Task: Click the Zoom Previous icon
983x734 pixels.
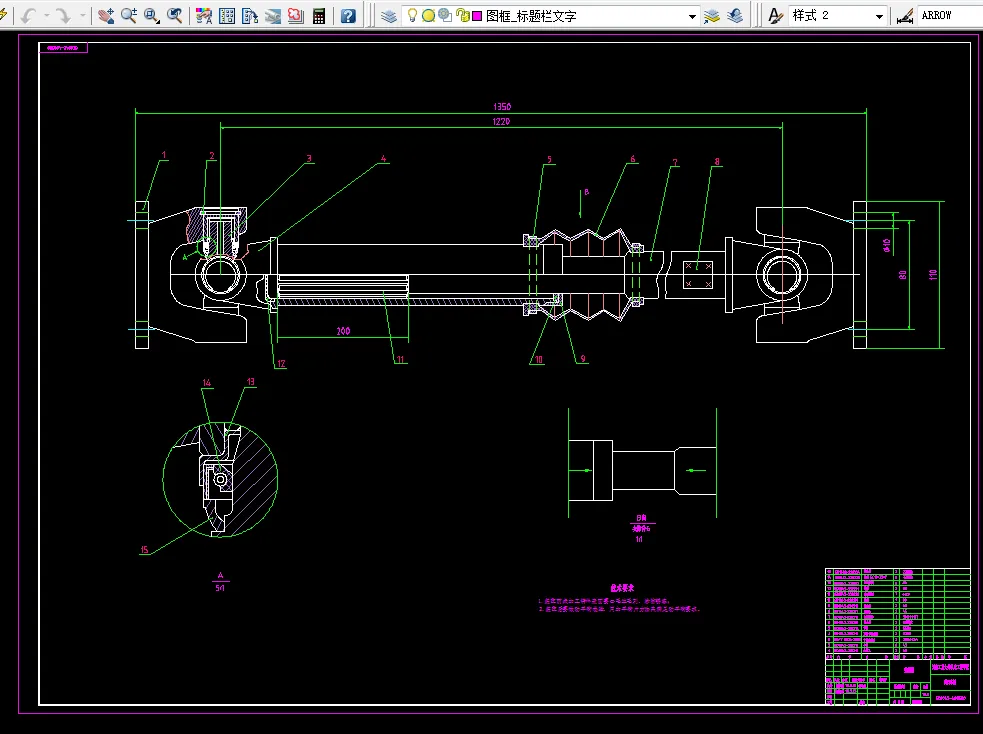Action: (174, 16)
